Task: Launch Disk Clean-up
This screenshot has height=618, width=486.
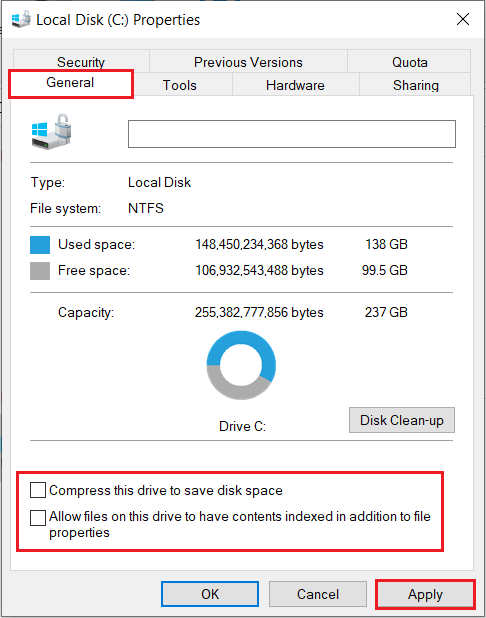Action: pos(402,420)
